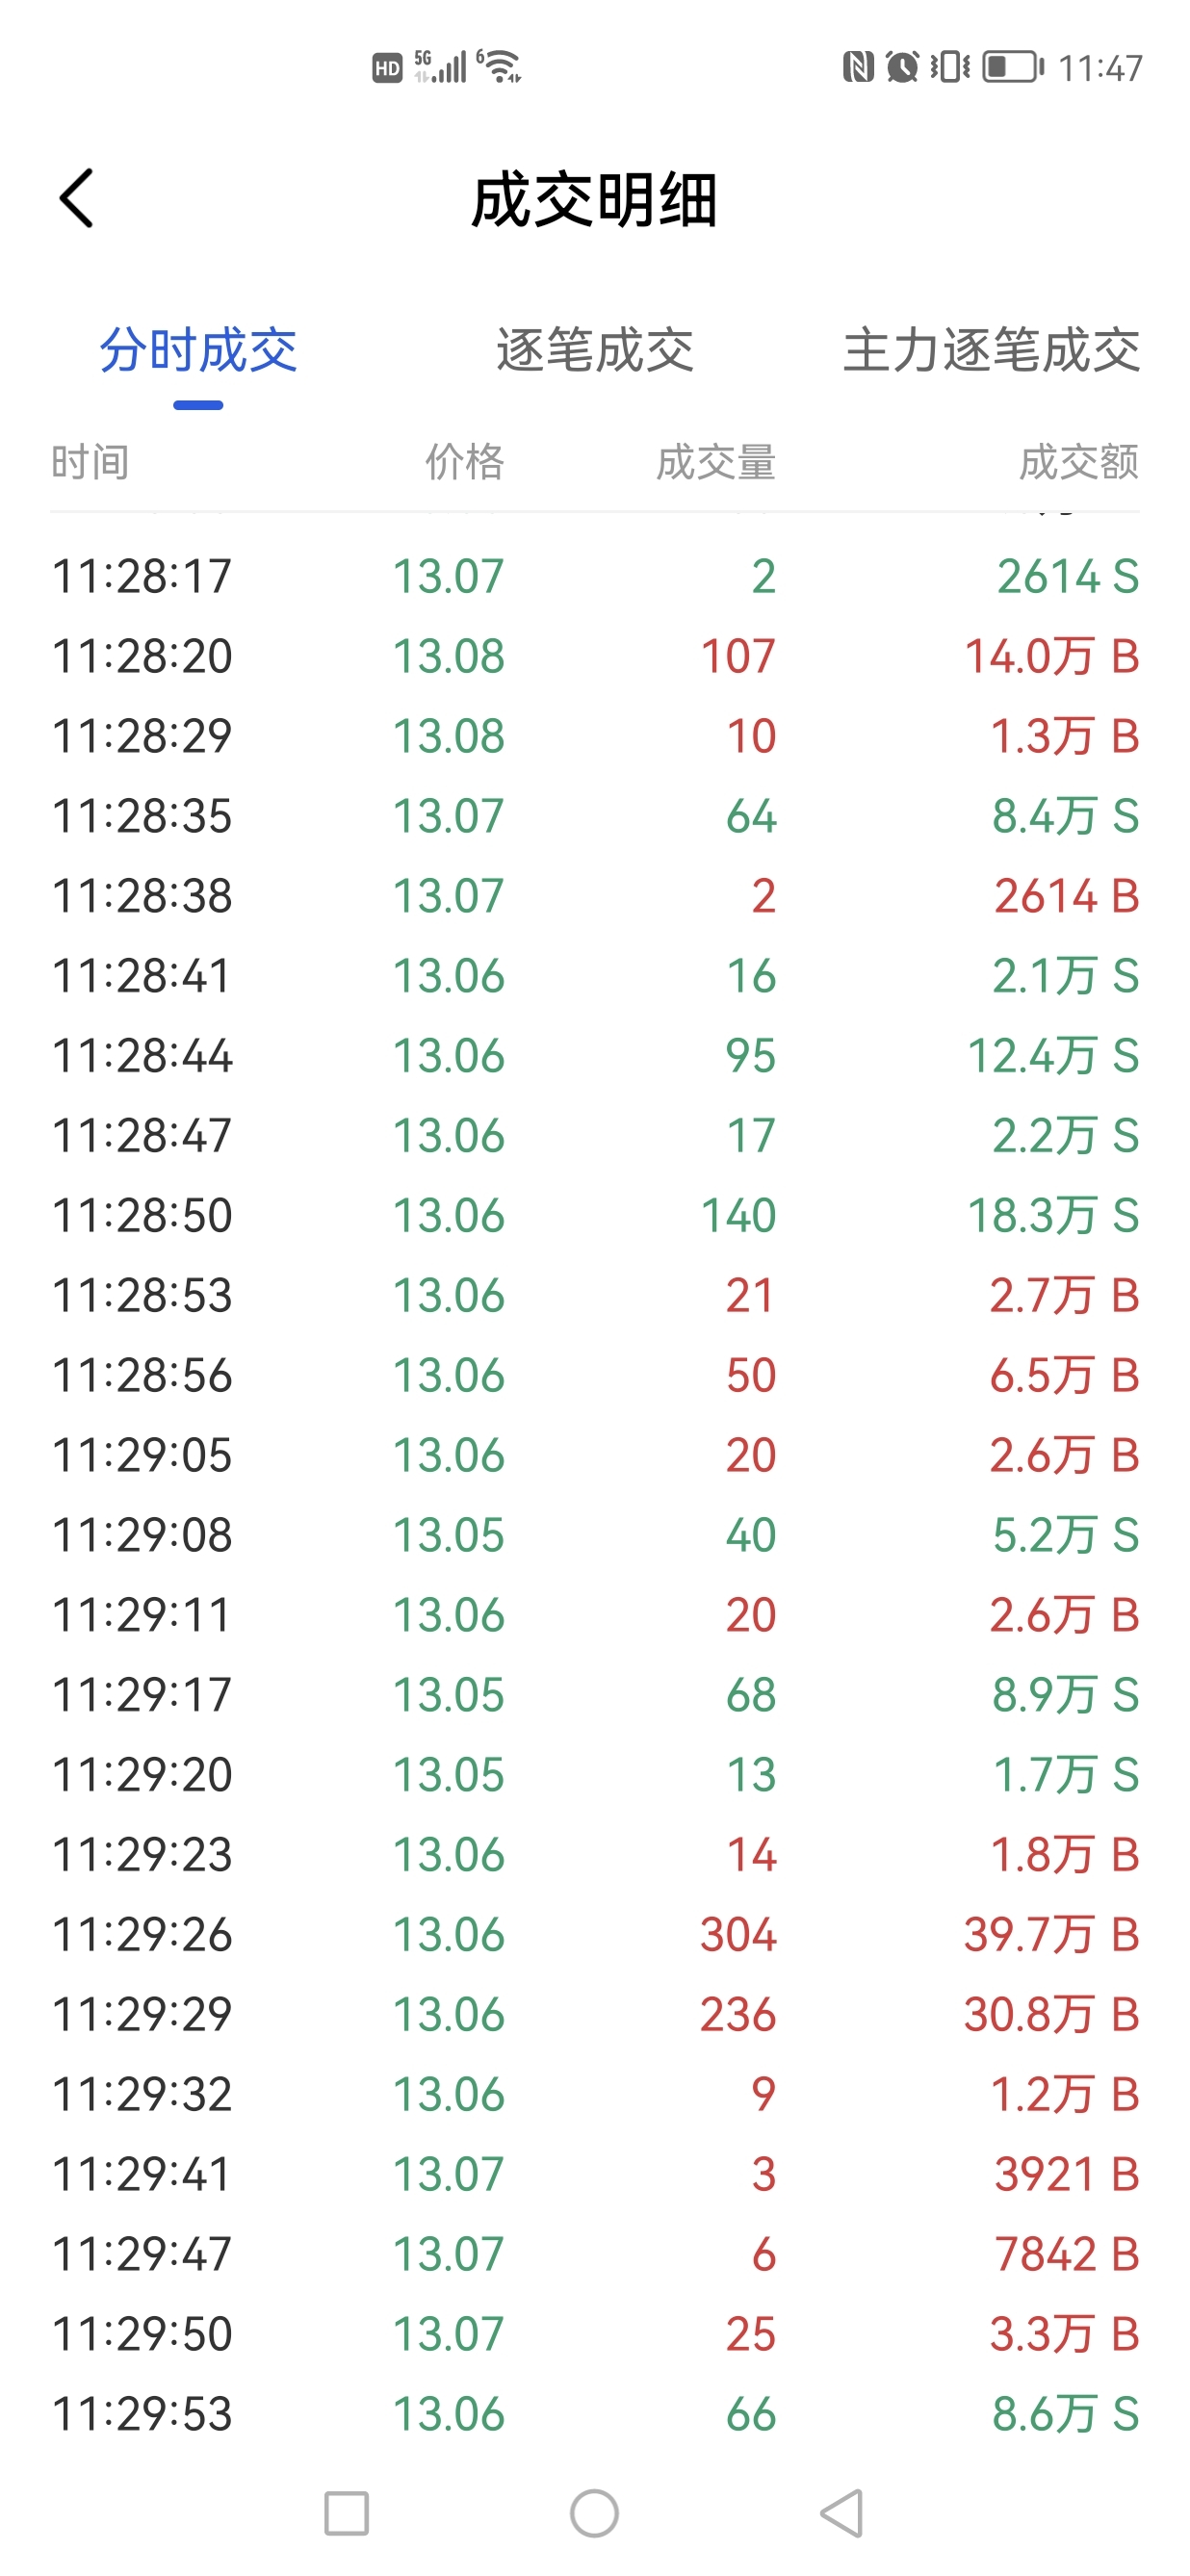
Task: Select the trade row at 11:28:20
Action: point(594,656)
